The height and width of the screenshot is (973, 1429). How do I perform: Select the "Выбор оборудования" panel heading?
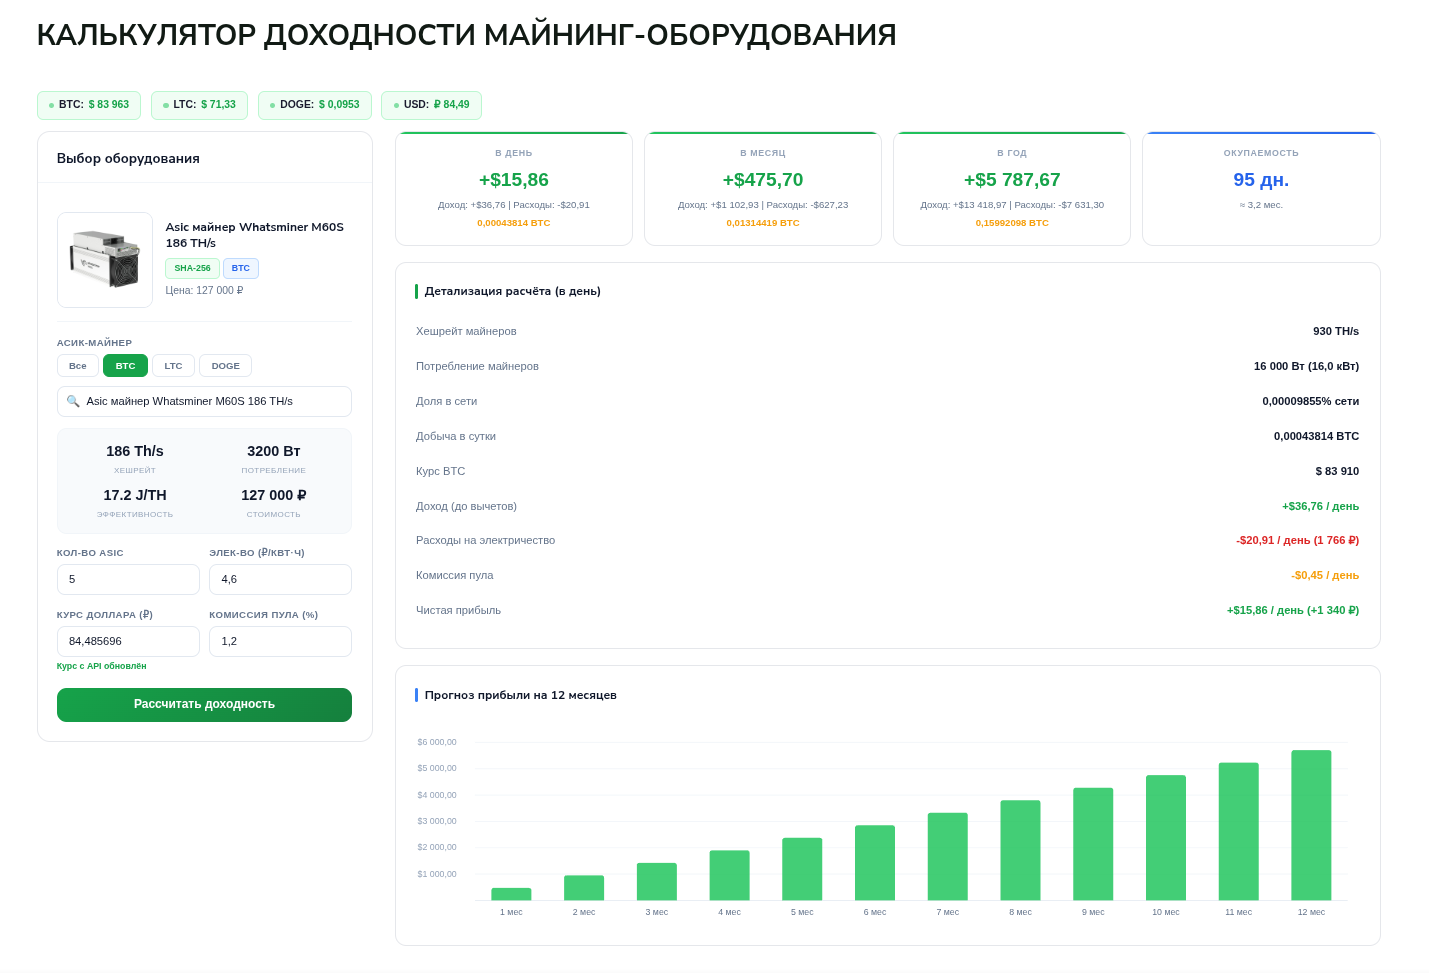tap(128, 158)
